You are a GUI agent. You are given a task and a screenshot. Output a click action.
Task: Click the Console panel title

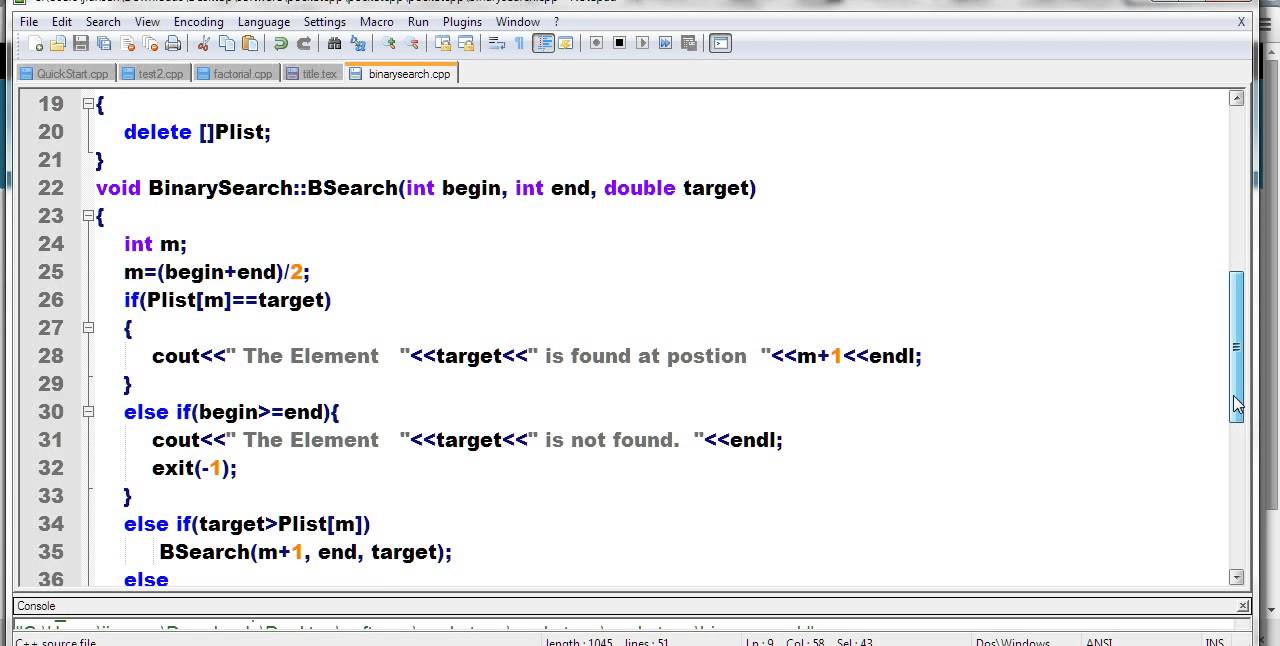[x=37, y=606]
